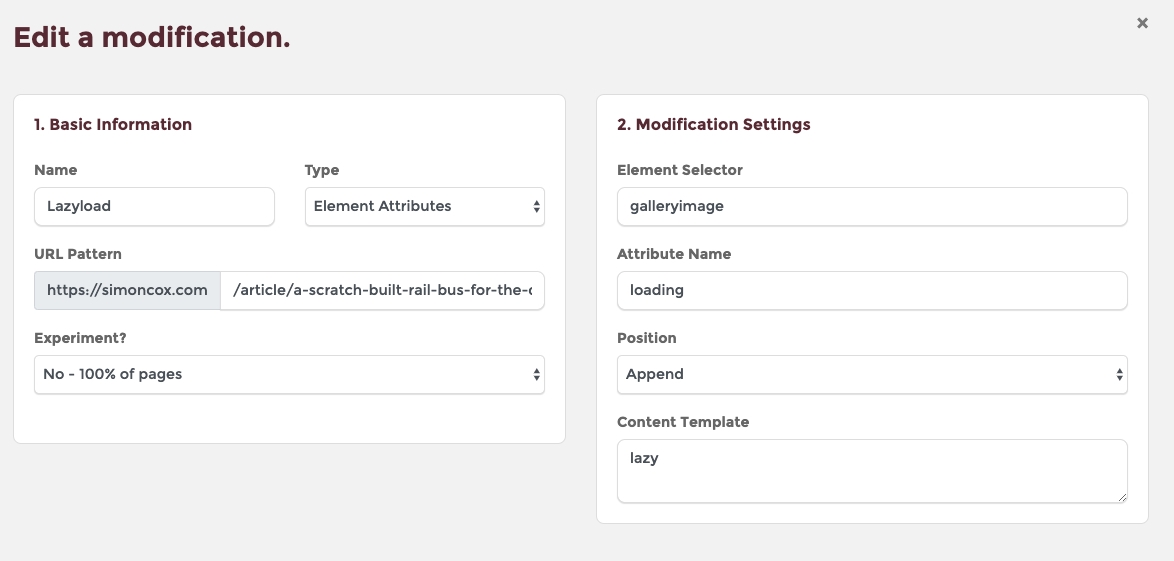Click the Experiment? label
This screenshot has height=561, width=1174.
(81, 338)
